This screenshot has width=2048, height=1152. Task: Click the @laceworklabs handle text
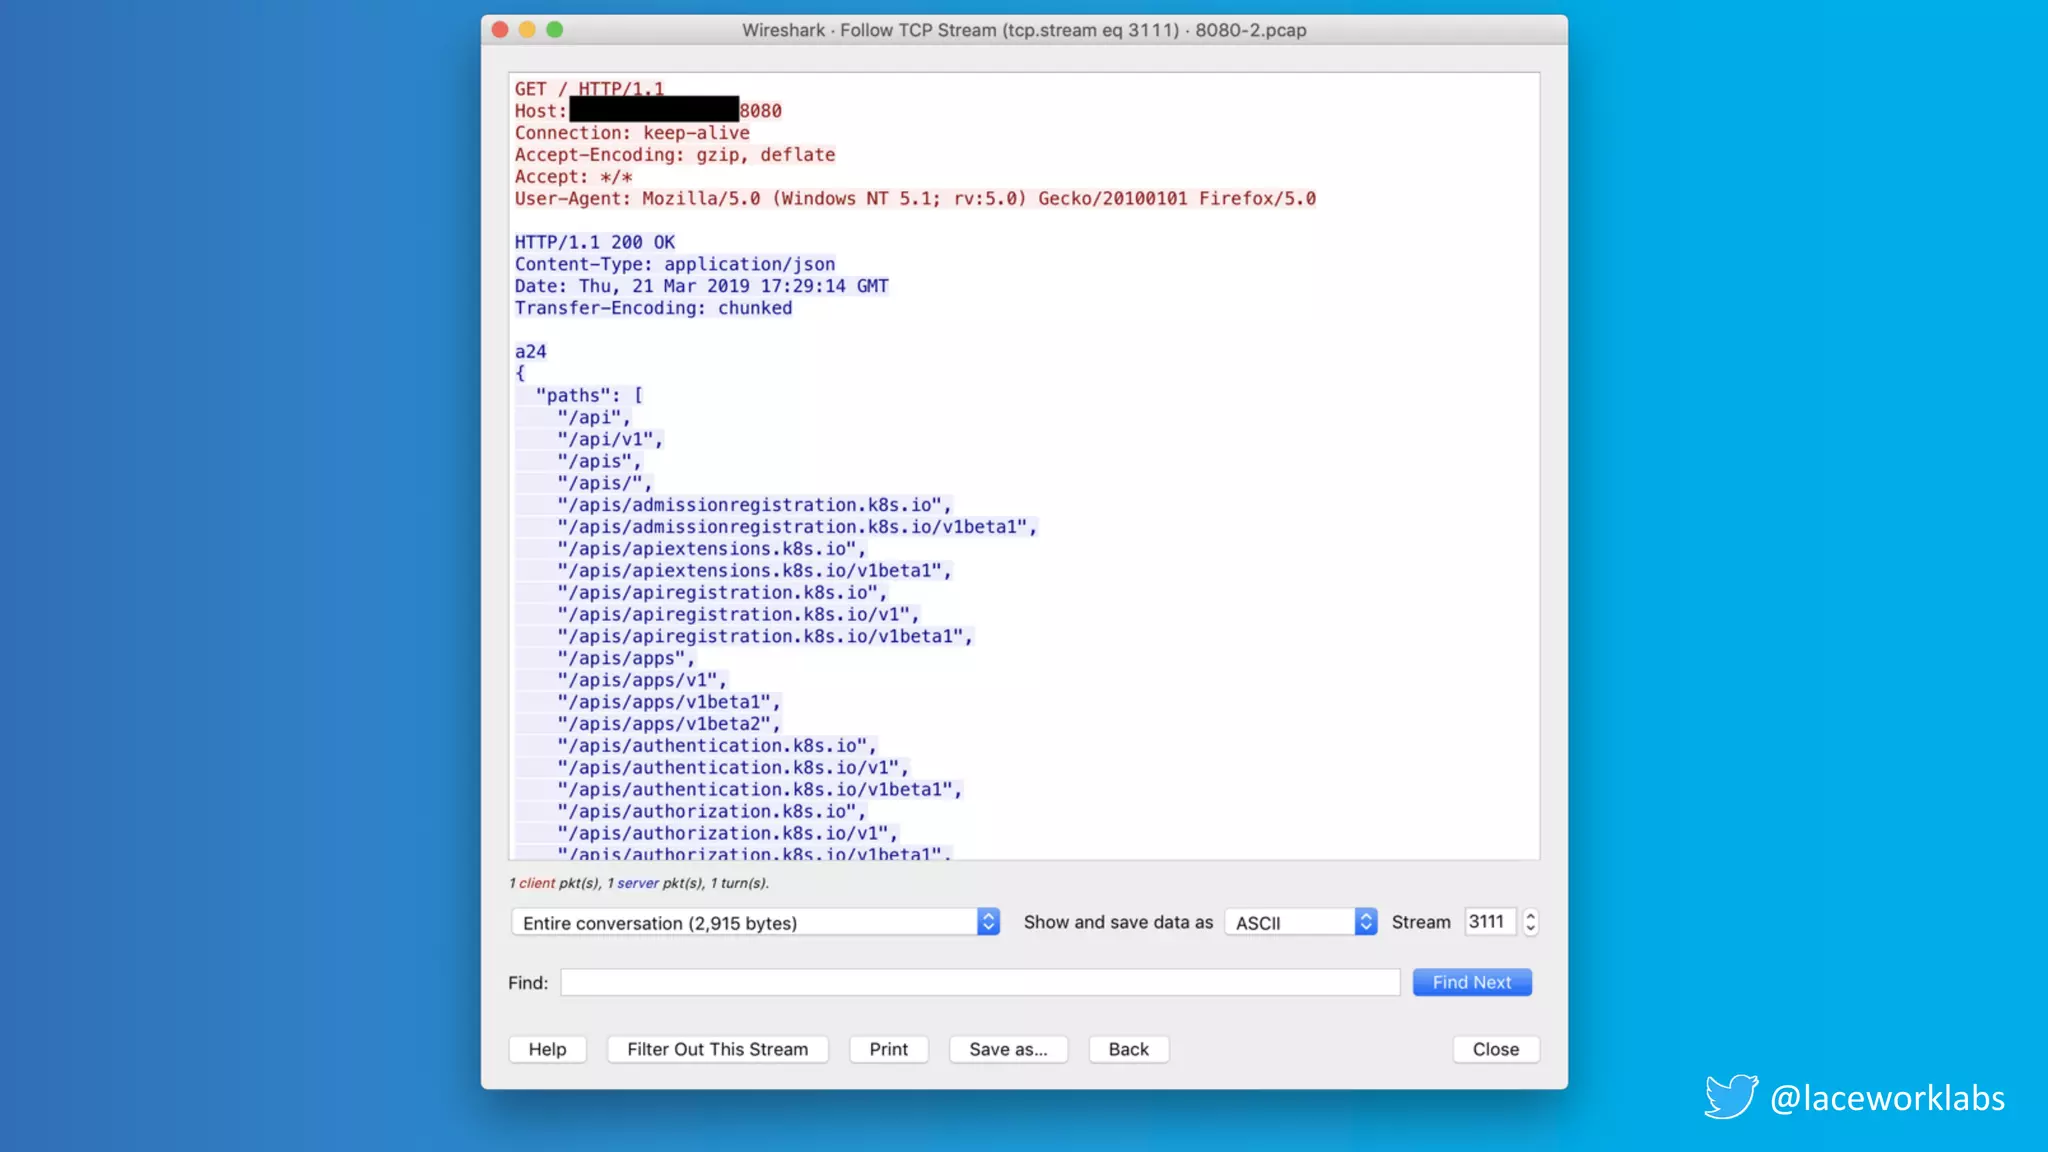click(1887, 1098)
